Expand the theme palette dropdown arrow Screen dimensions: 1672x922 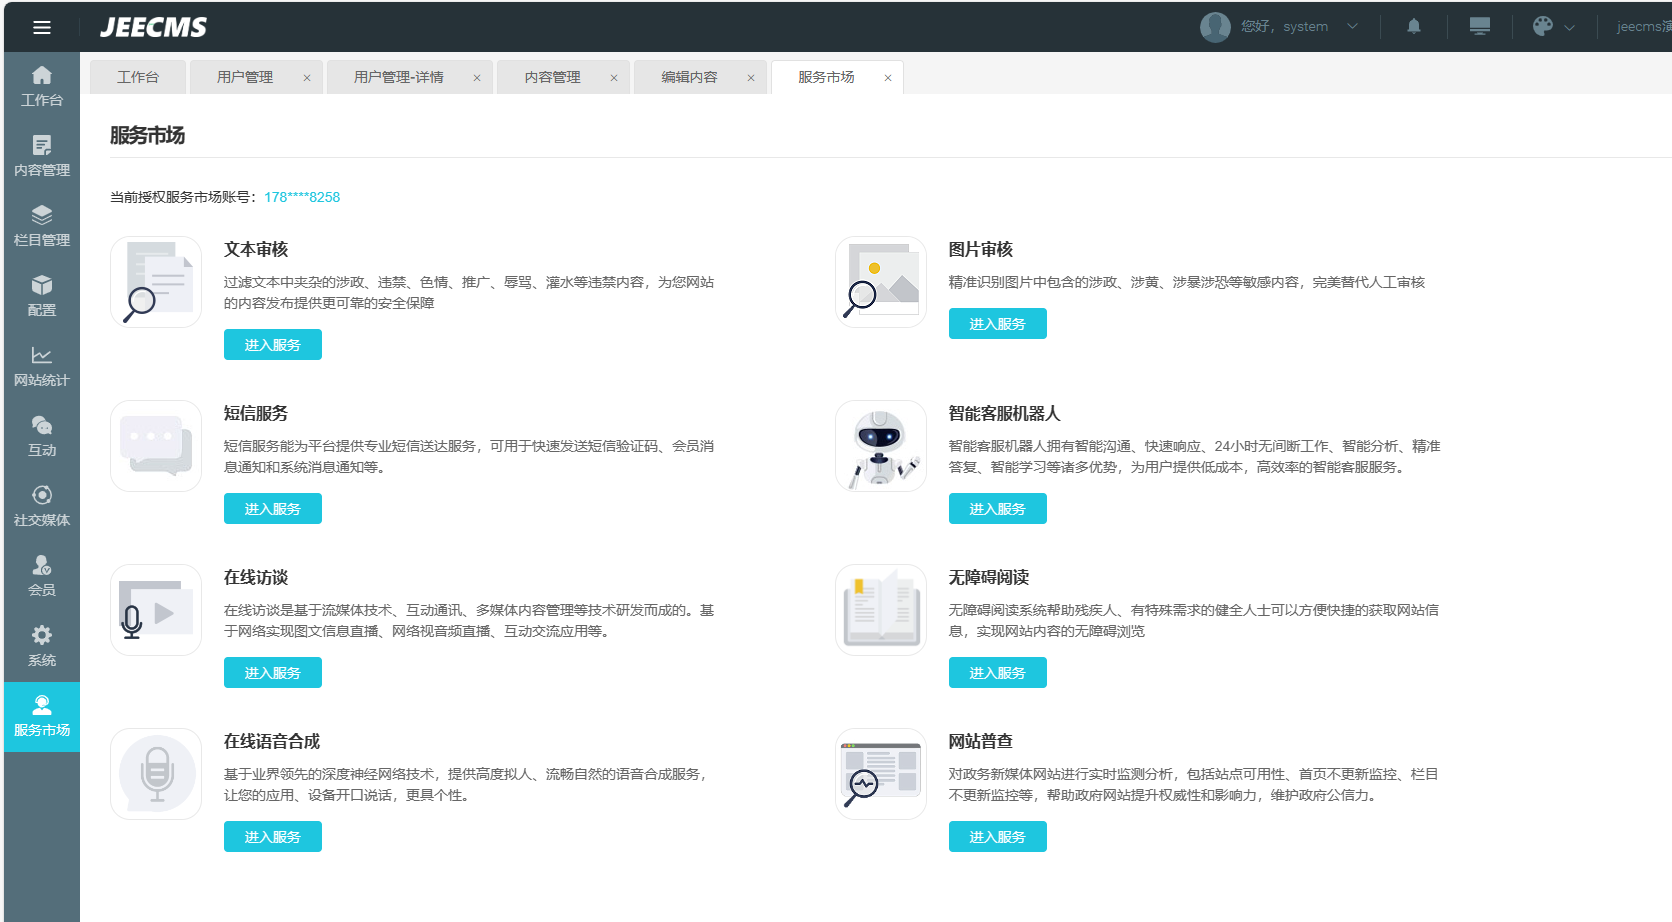click(1570, 28)
